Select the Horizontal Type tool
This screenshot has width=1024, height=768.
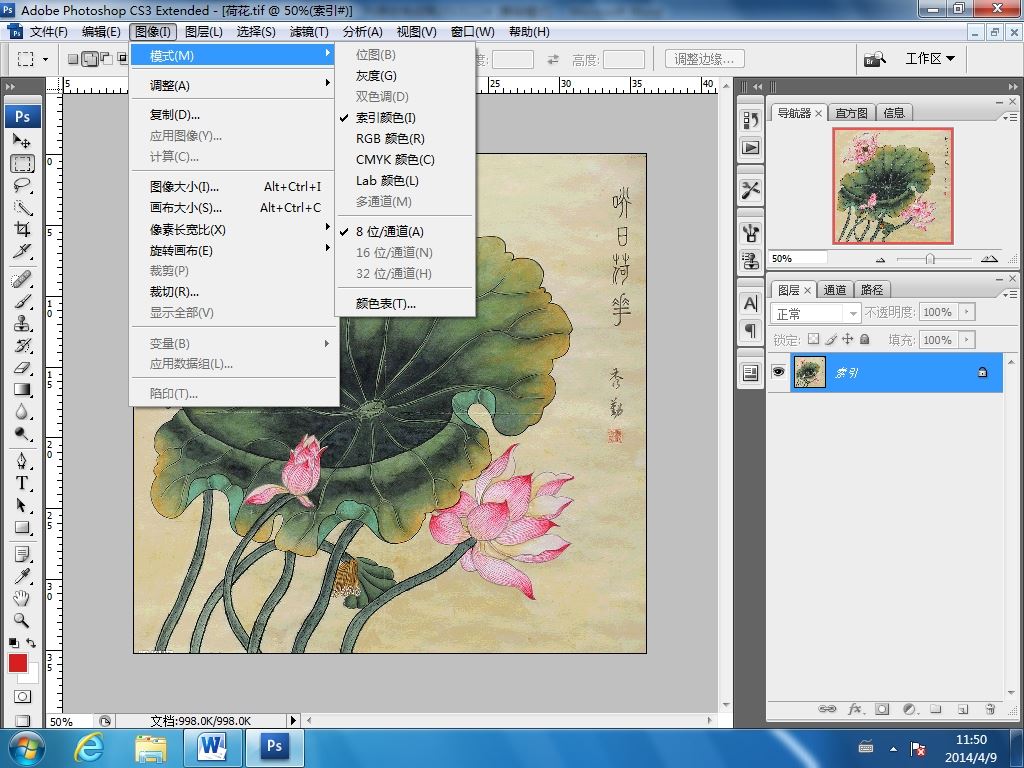pos(22,483)
